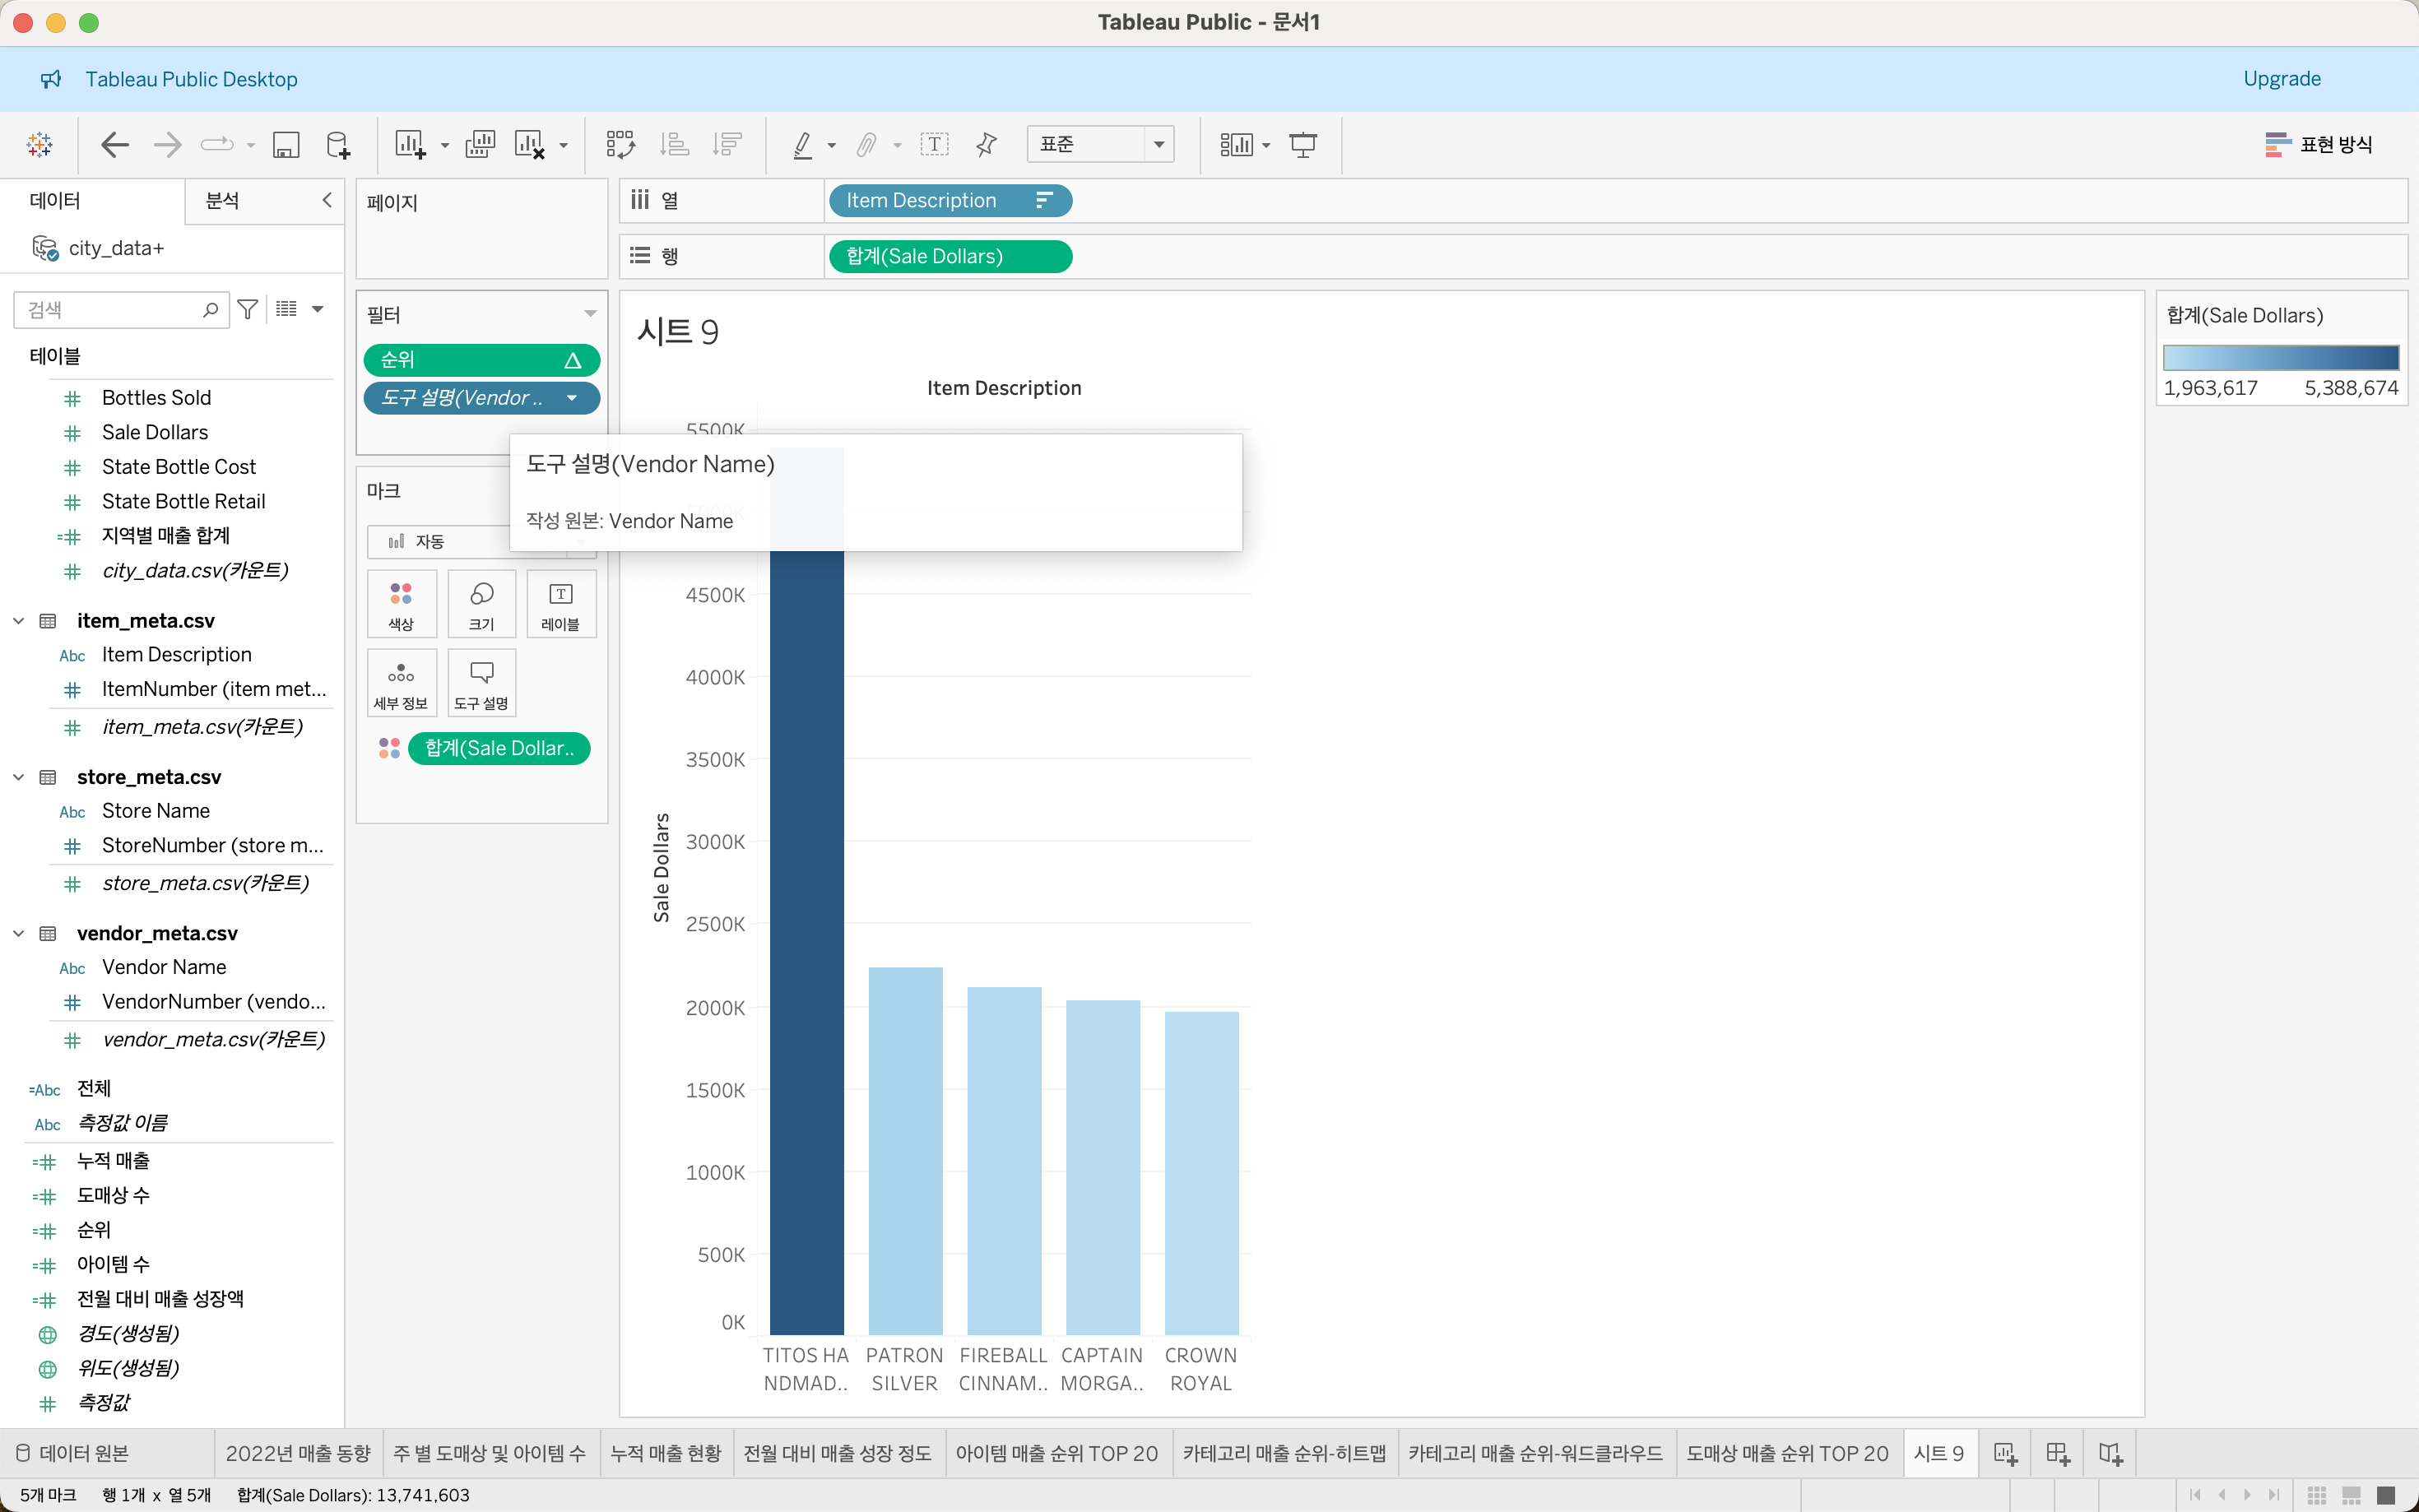
Task: Open the 레이블 label mark card
Action: [x=560, y=604]
